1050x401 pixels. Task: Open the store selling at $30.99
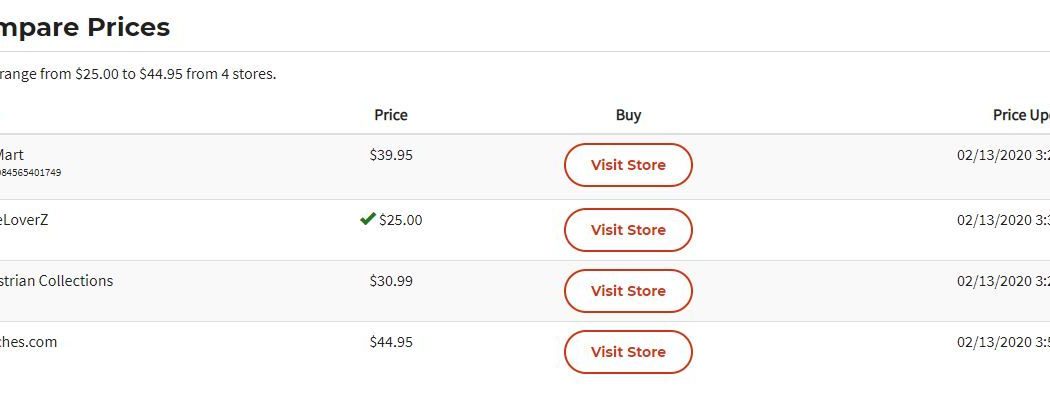pyautogui.click(x=628, y=291)
